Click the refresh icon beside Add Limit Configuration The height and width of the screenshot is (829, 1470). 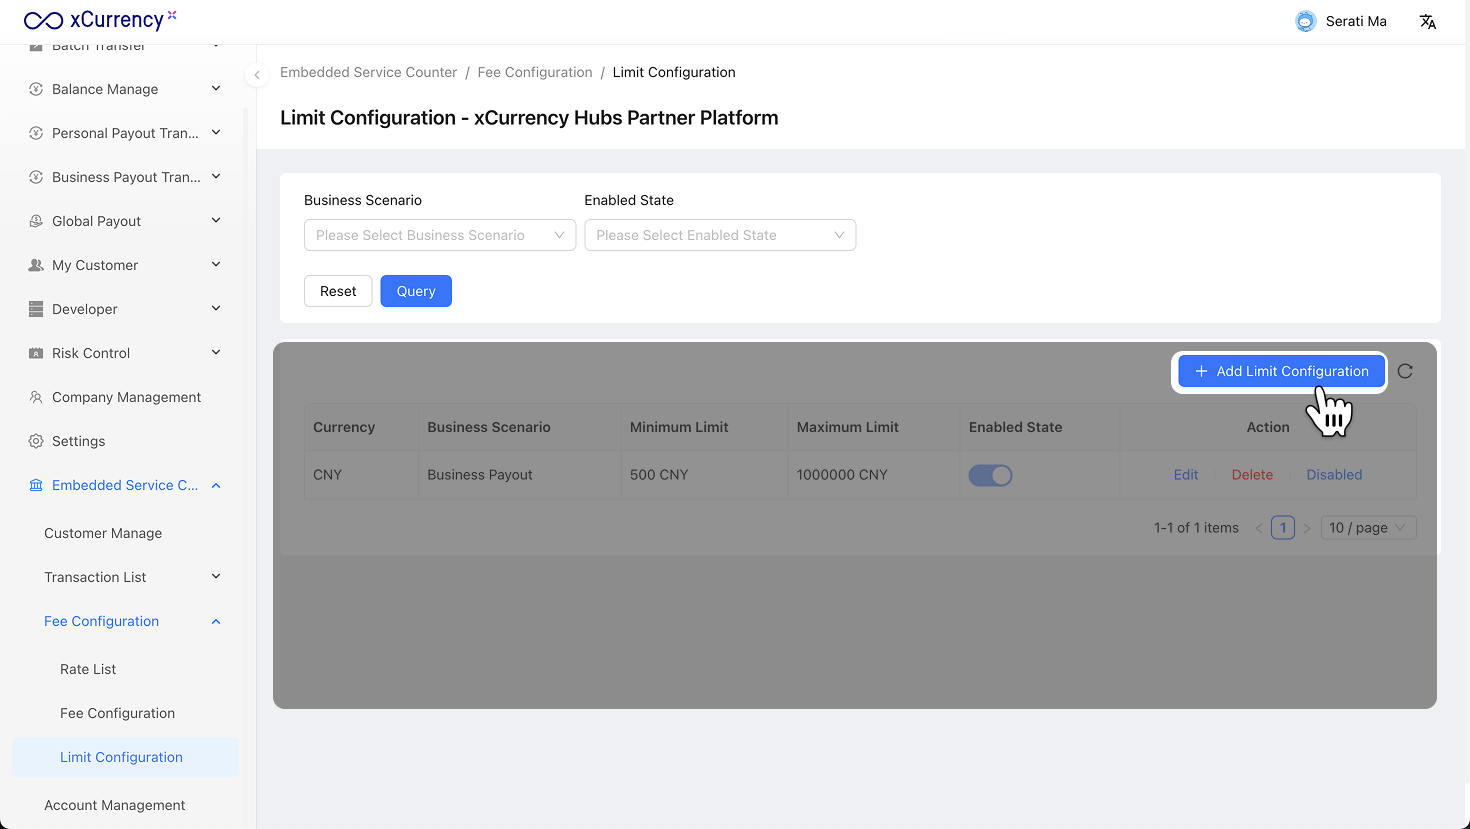click(1405, 371)
